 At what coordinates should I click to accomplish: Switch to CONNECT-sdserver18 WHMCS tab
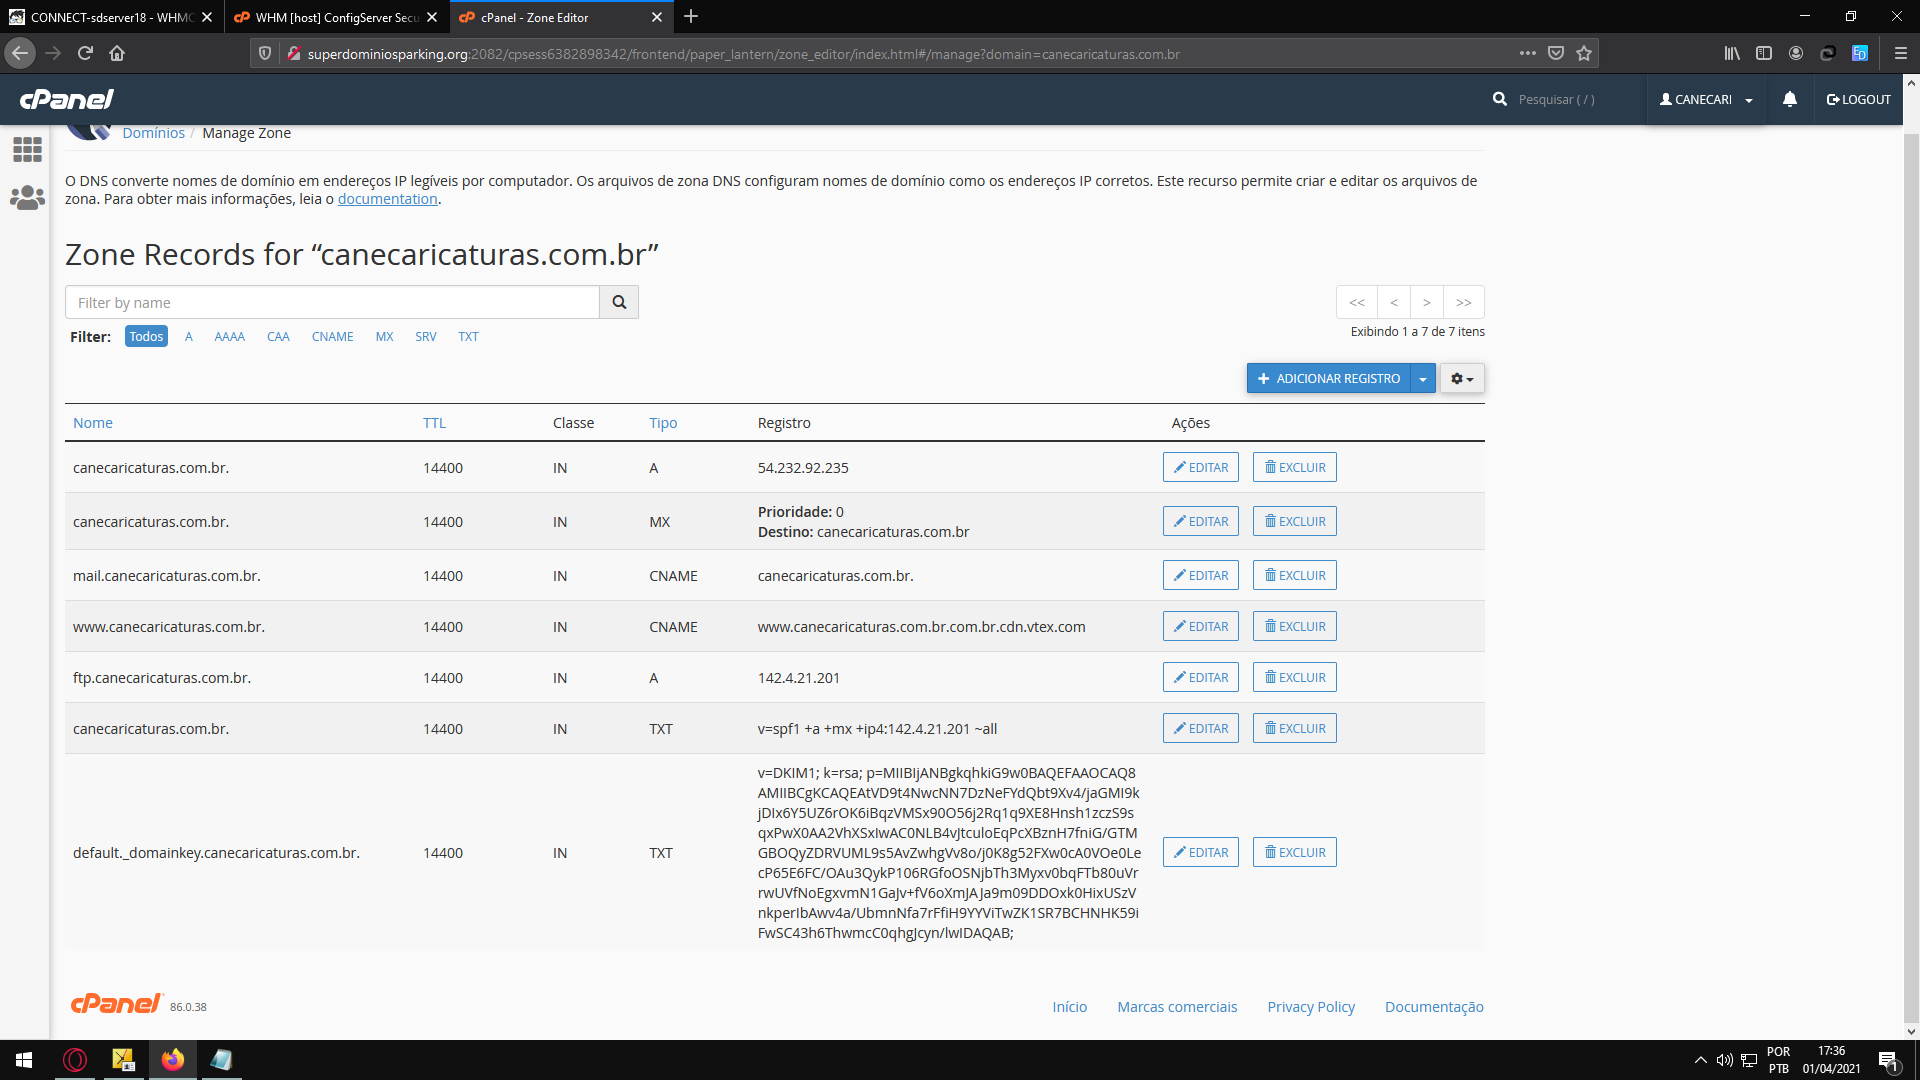tap(110, 17)
